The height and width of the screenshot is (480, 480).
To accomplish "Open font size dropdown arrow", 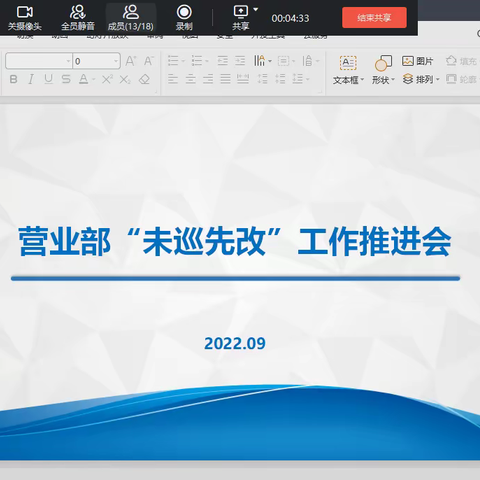I will 116,61.
